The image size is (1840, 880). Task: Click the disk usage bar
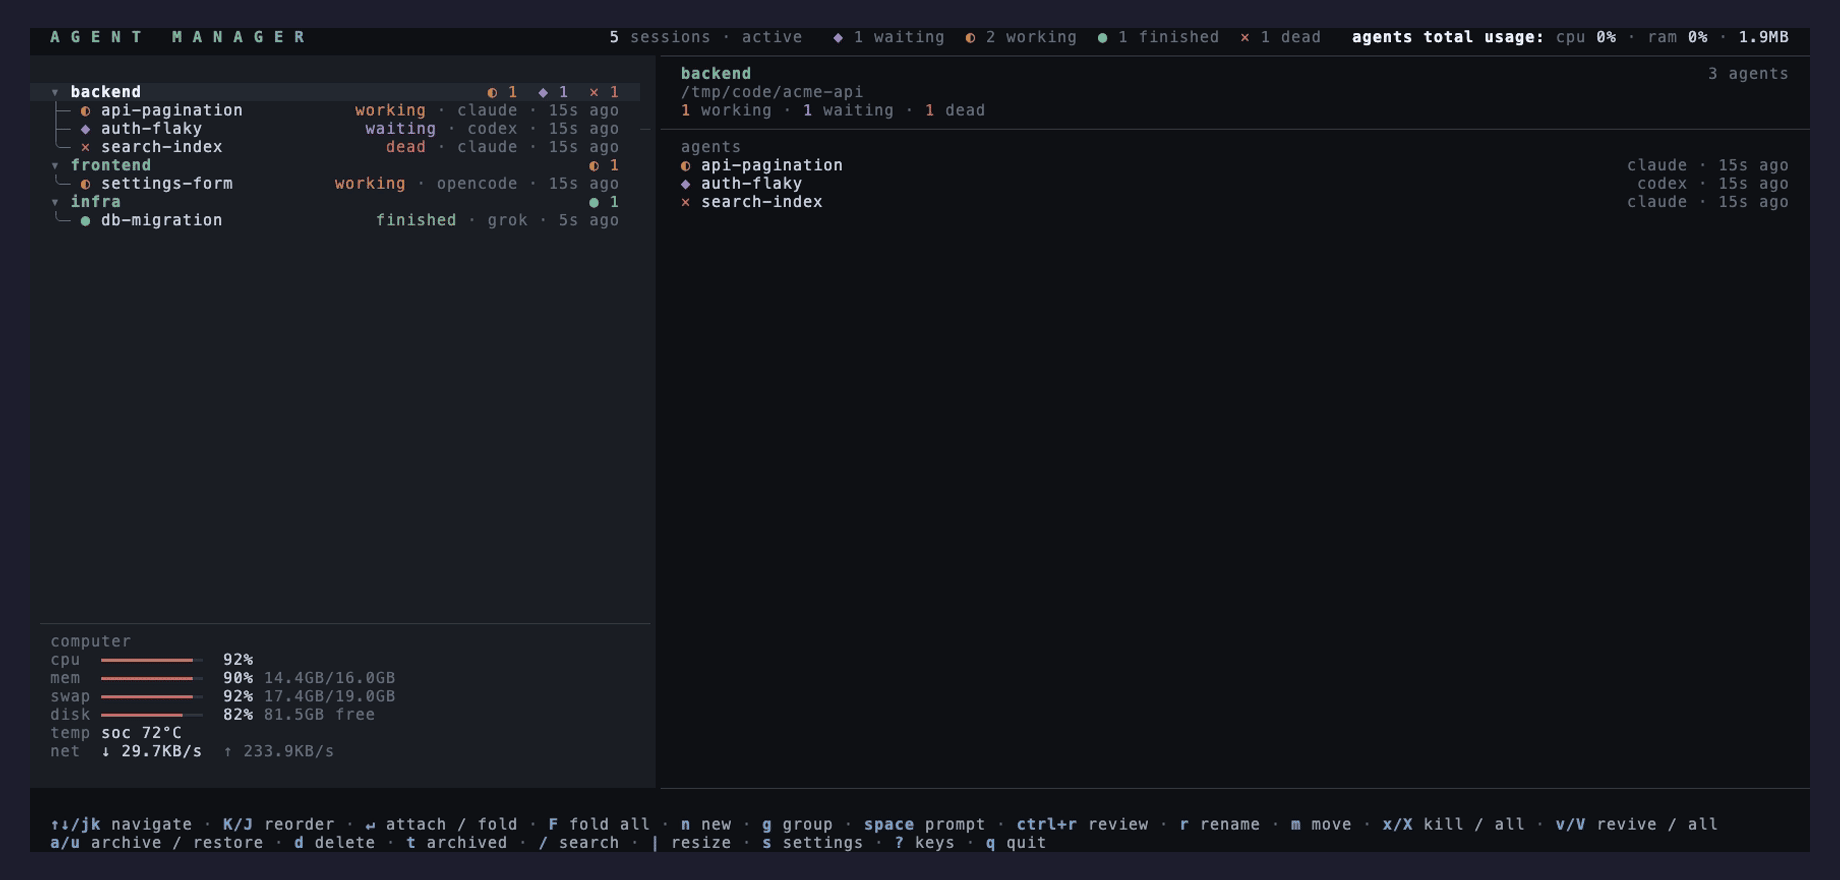pos(151,715)
